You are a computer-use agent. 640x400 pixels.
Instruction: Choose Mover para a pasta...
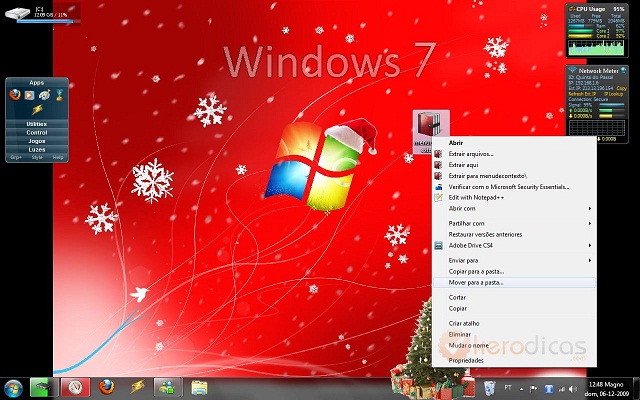tap(514, 282)
